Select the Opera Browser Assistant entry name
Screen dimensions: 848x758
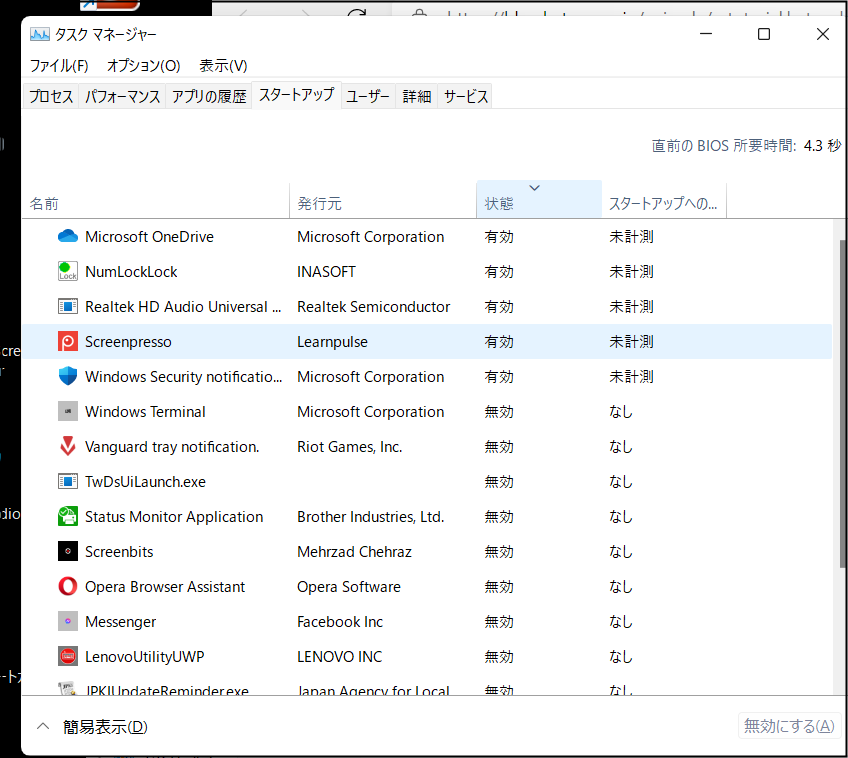[x=165, y=587]
